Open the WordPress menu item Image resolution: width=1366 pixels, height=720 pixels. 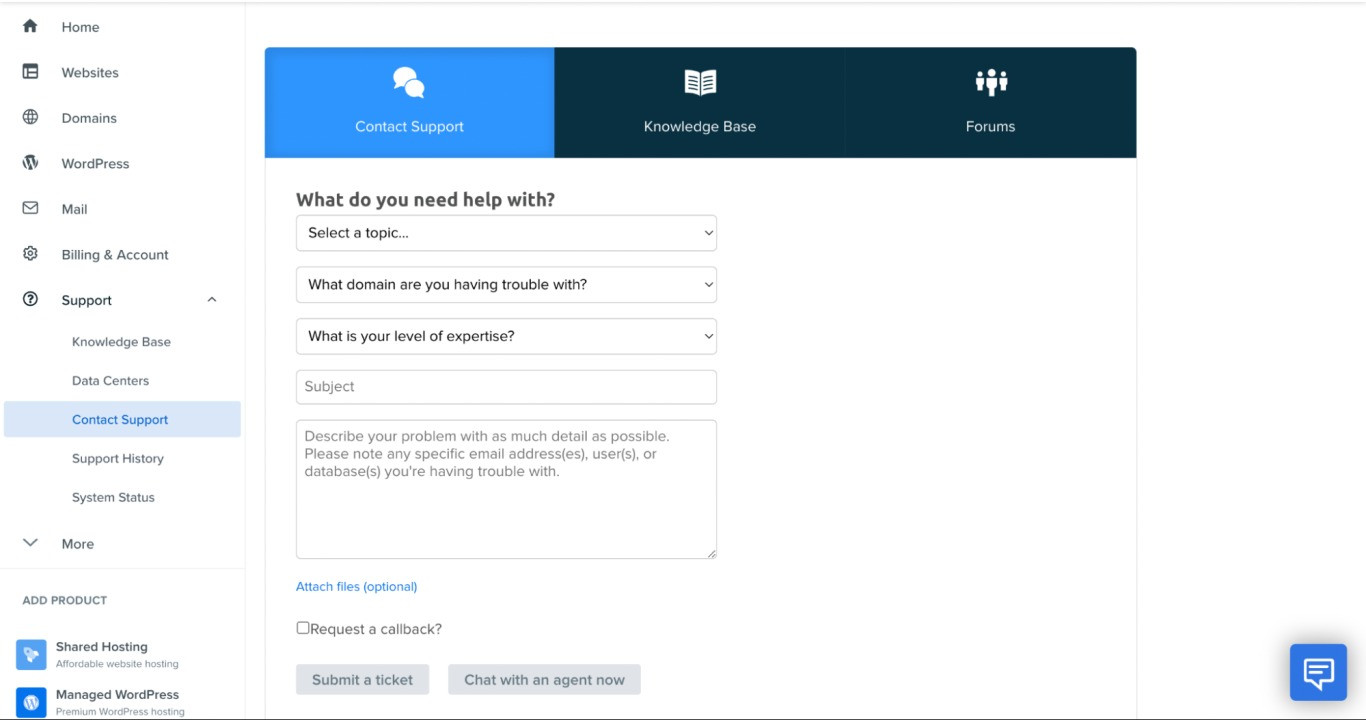pyautogui.click(x=95, y=164)
